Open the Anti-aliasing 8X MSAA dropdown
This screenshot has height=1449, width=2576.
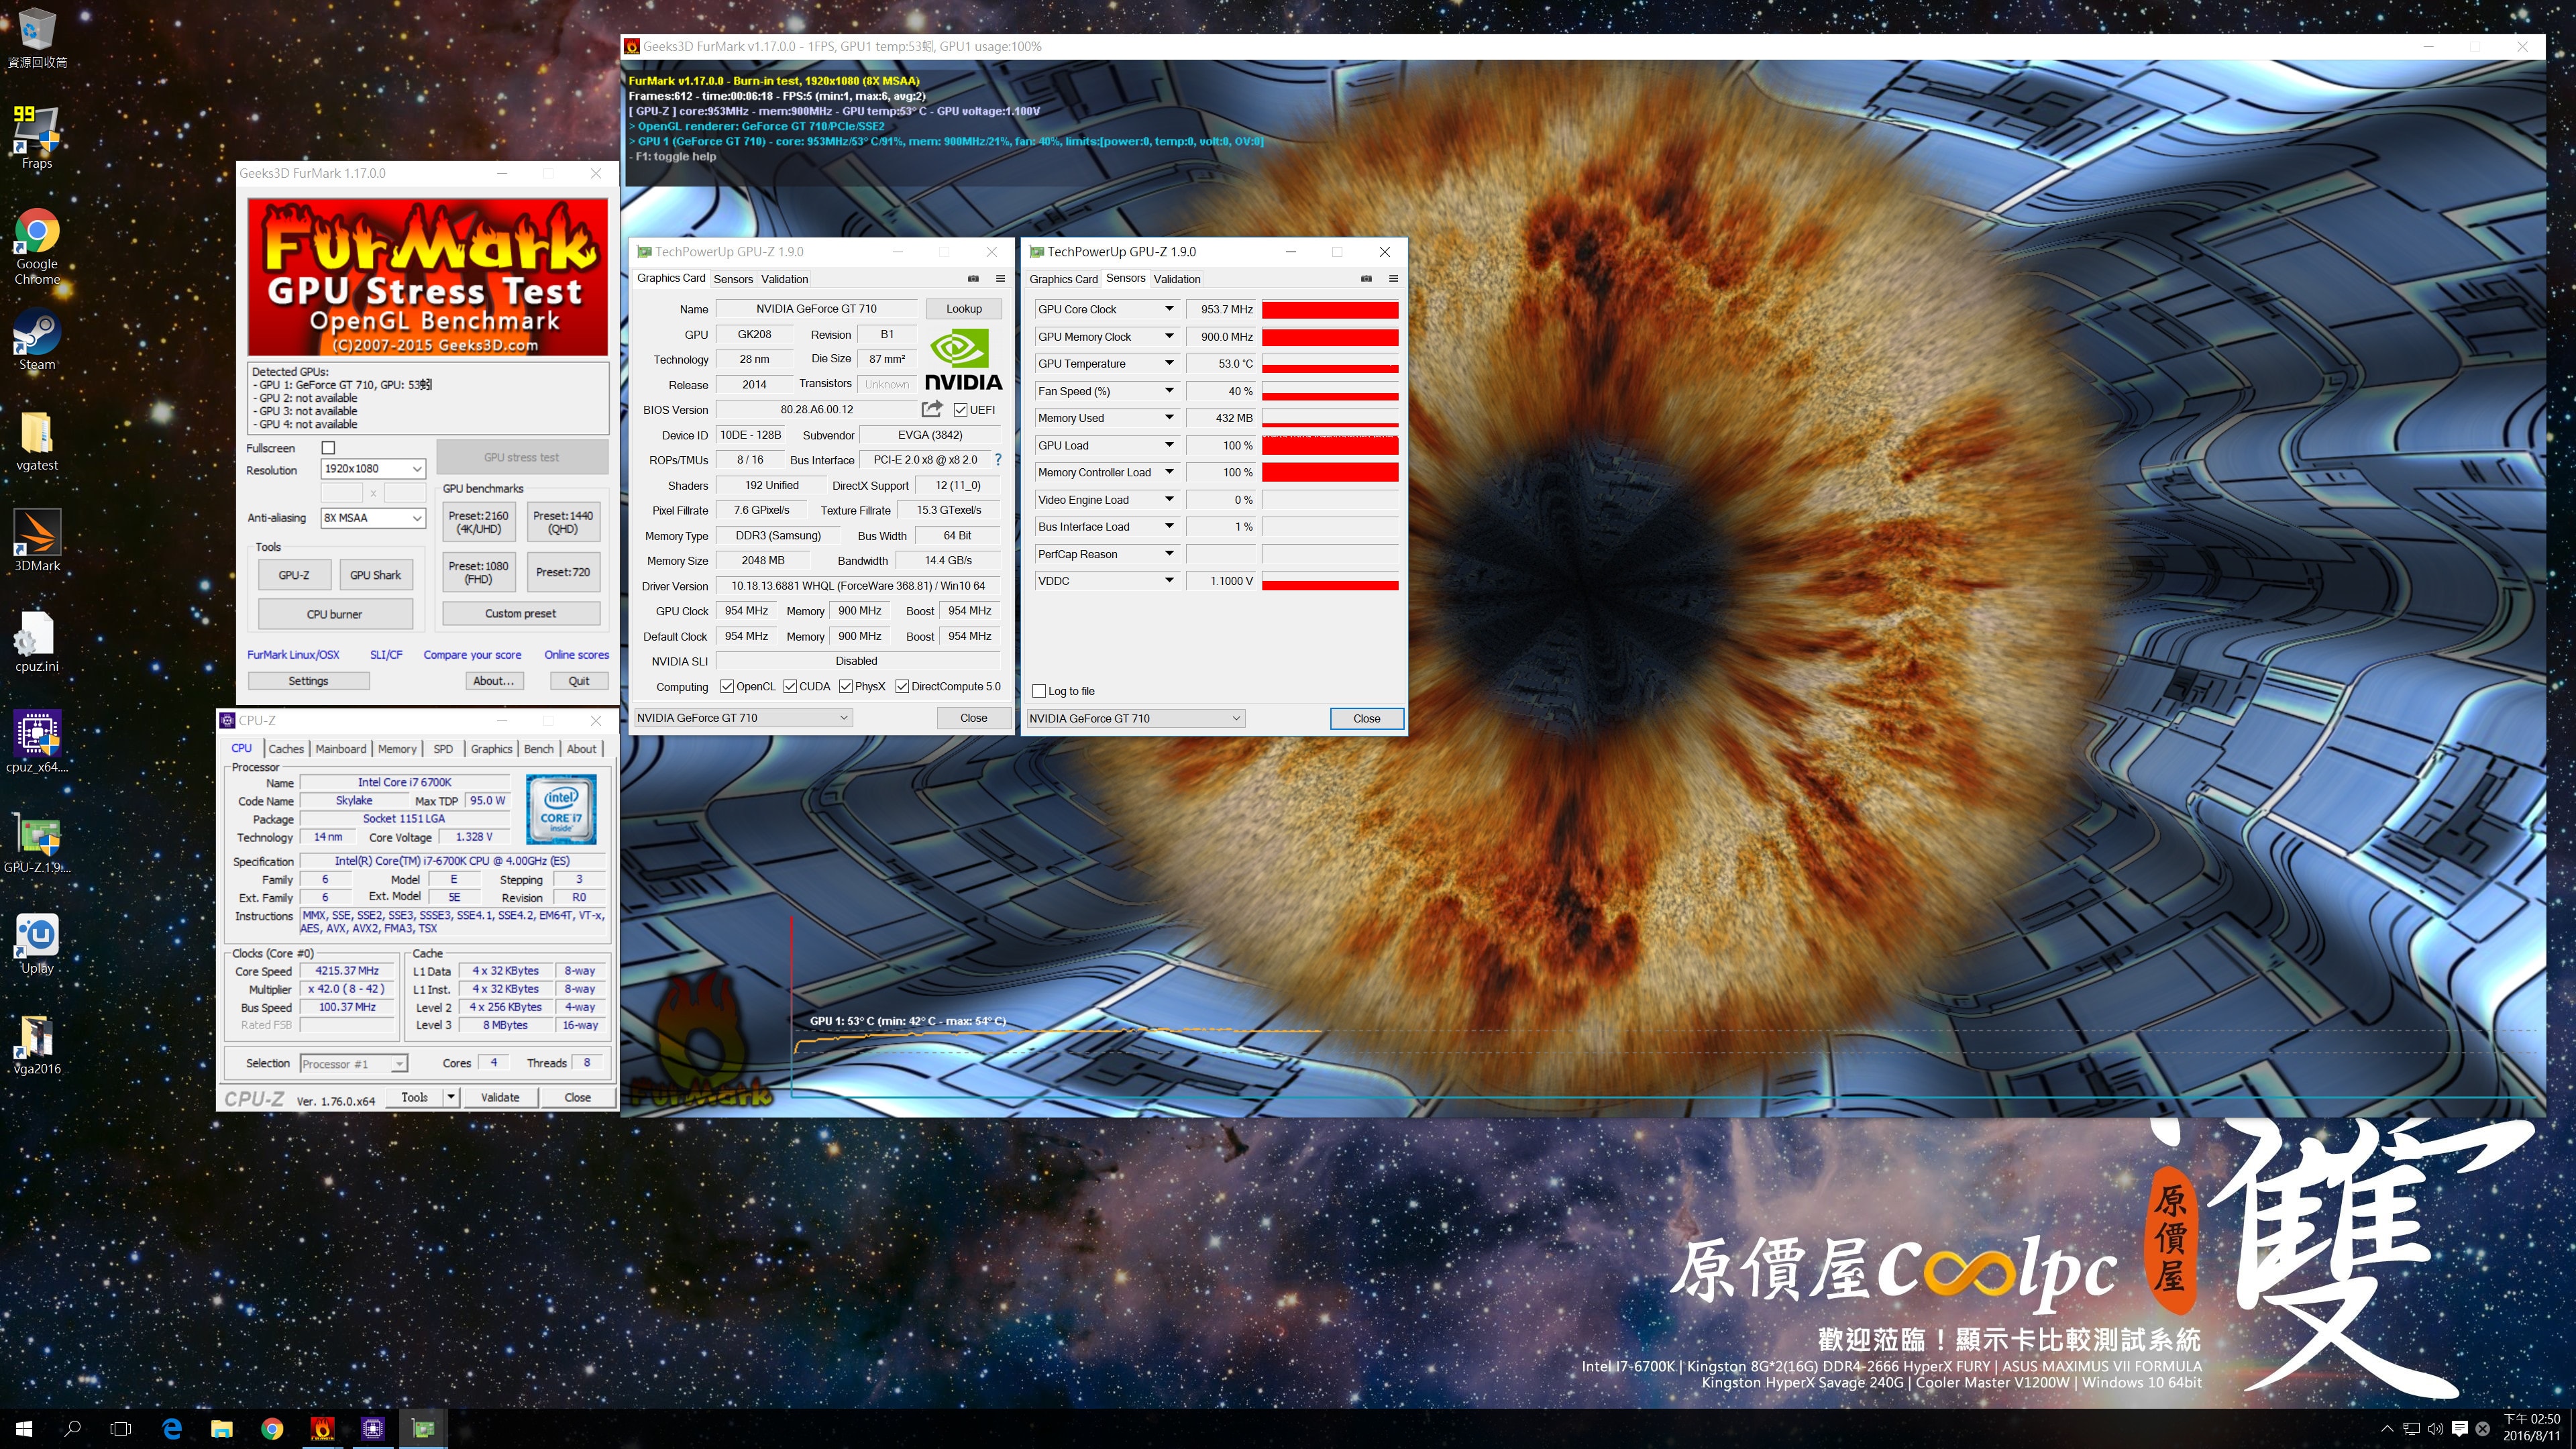tap(373, 518)
